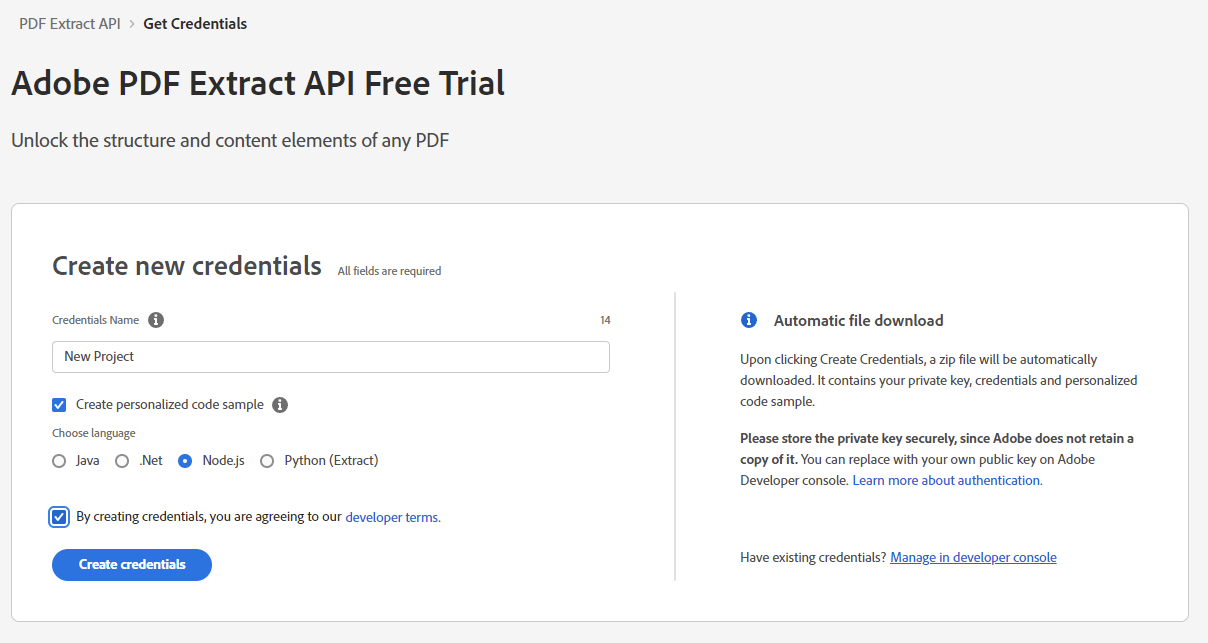Go to PDF Extract API breadcrumb
The width and height of the screenshot is (1208, 643).
(70, 23)
